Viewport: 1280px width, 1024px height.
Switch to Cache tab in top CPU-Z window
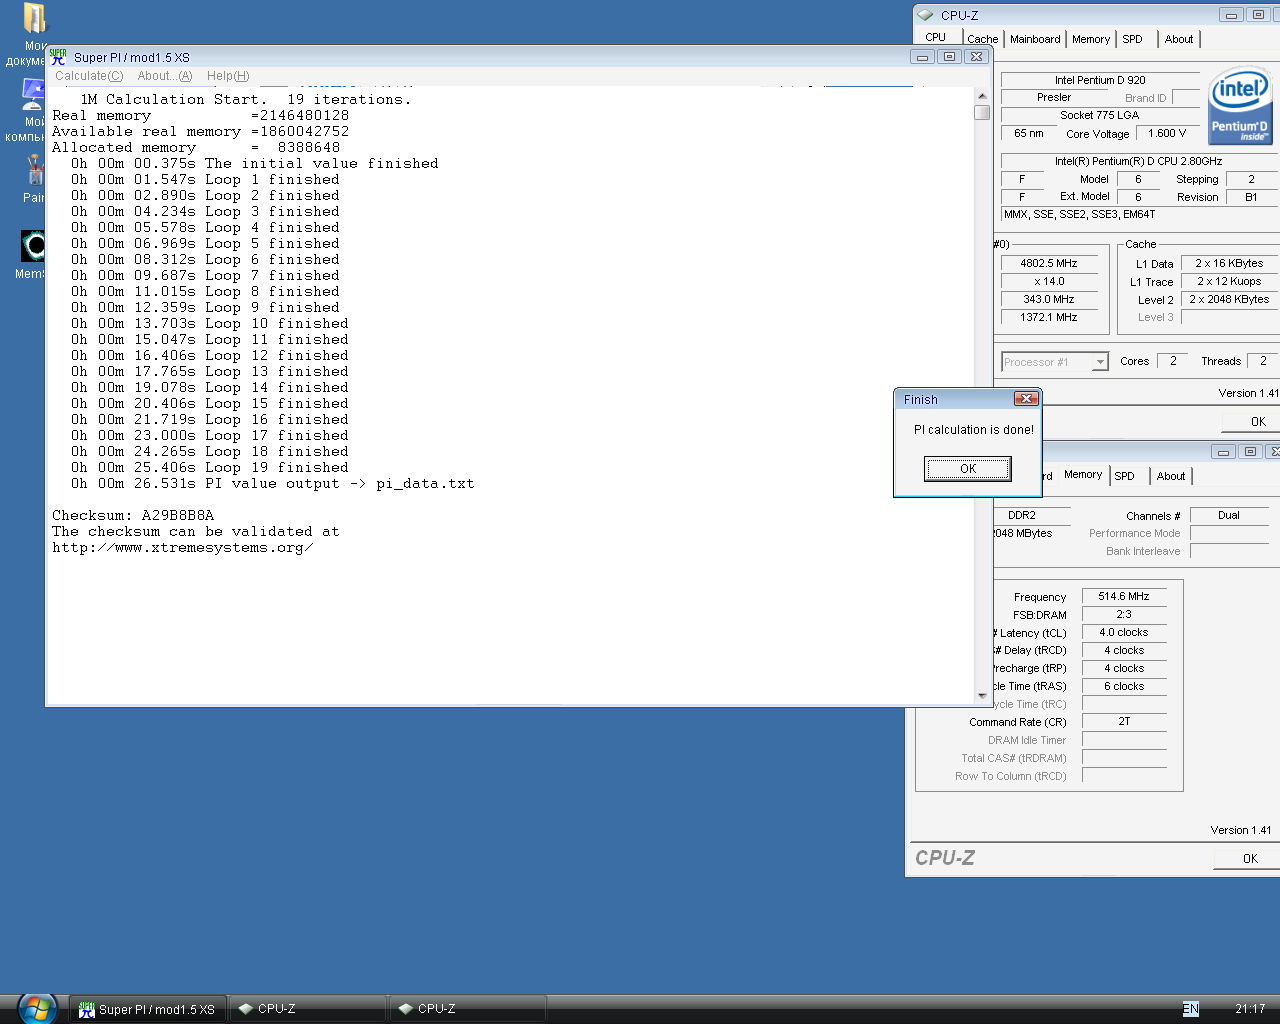982,39
